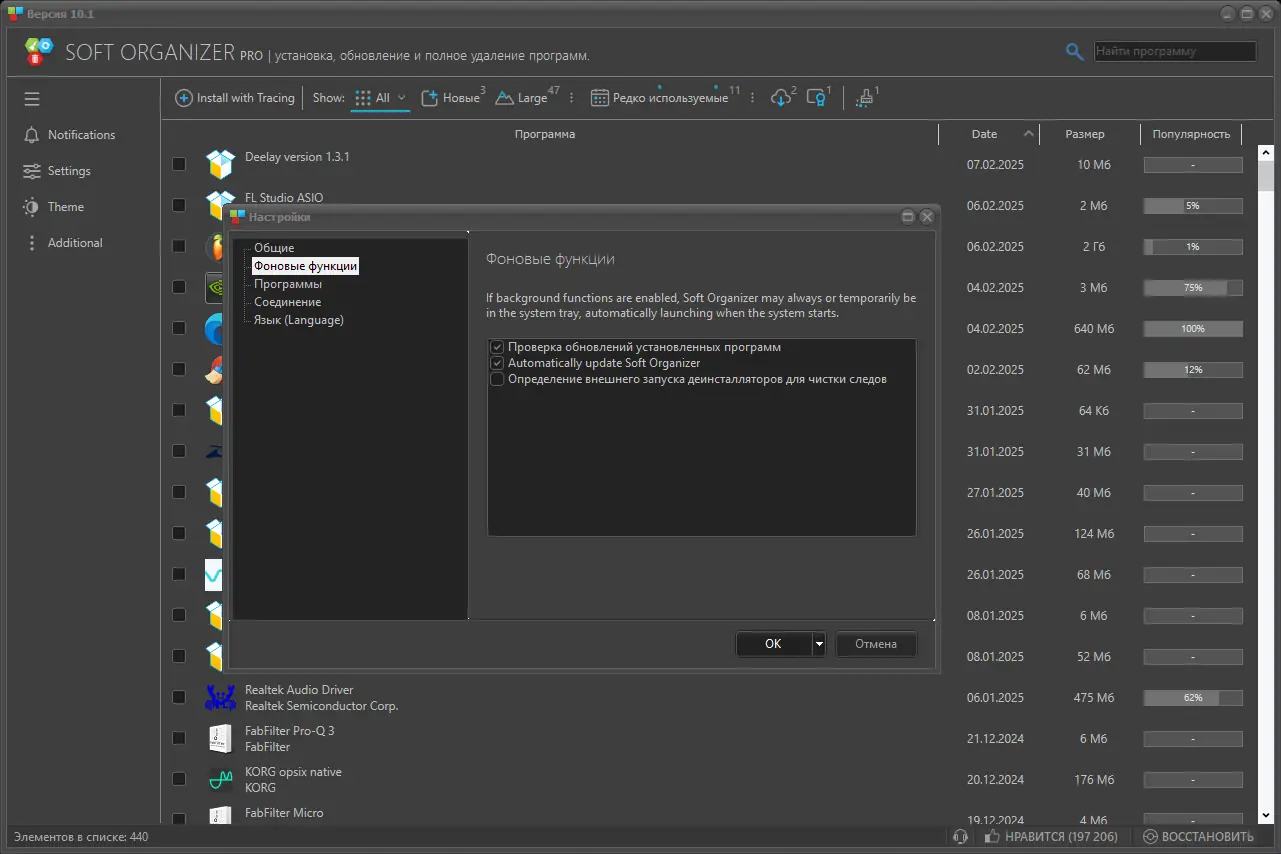Click the 100% popularity bar
This screenshot has width=1281, height=854.
tap(1193, 329)
